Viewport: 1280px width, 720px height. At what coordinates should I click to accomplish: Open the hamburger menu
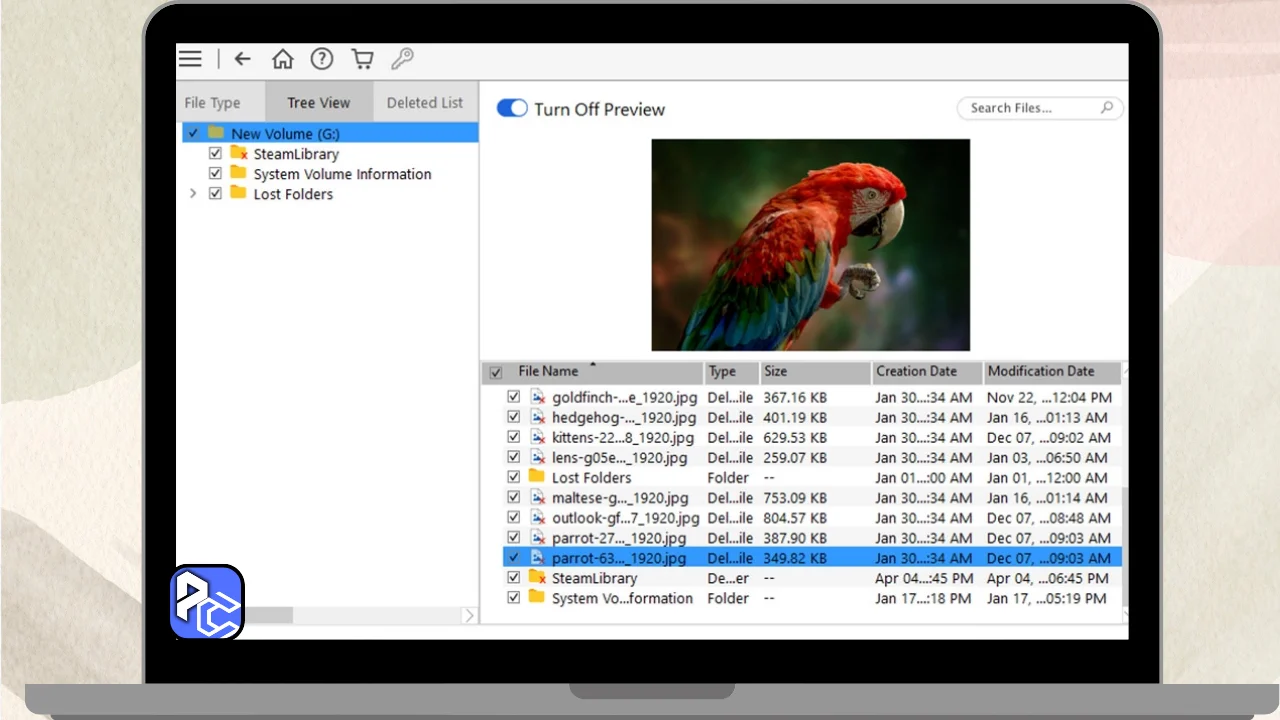click(x=190, y=59)
